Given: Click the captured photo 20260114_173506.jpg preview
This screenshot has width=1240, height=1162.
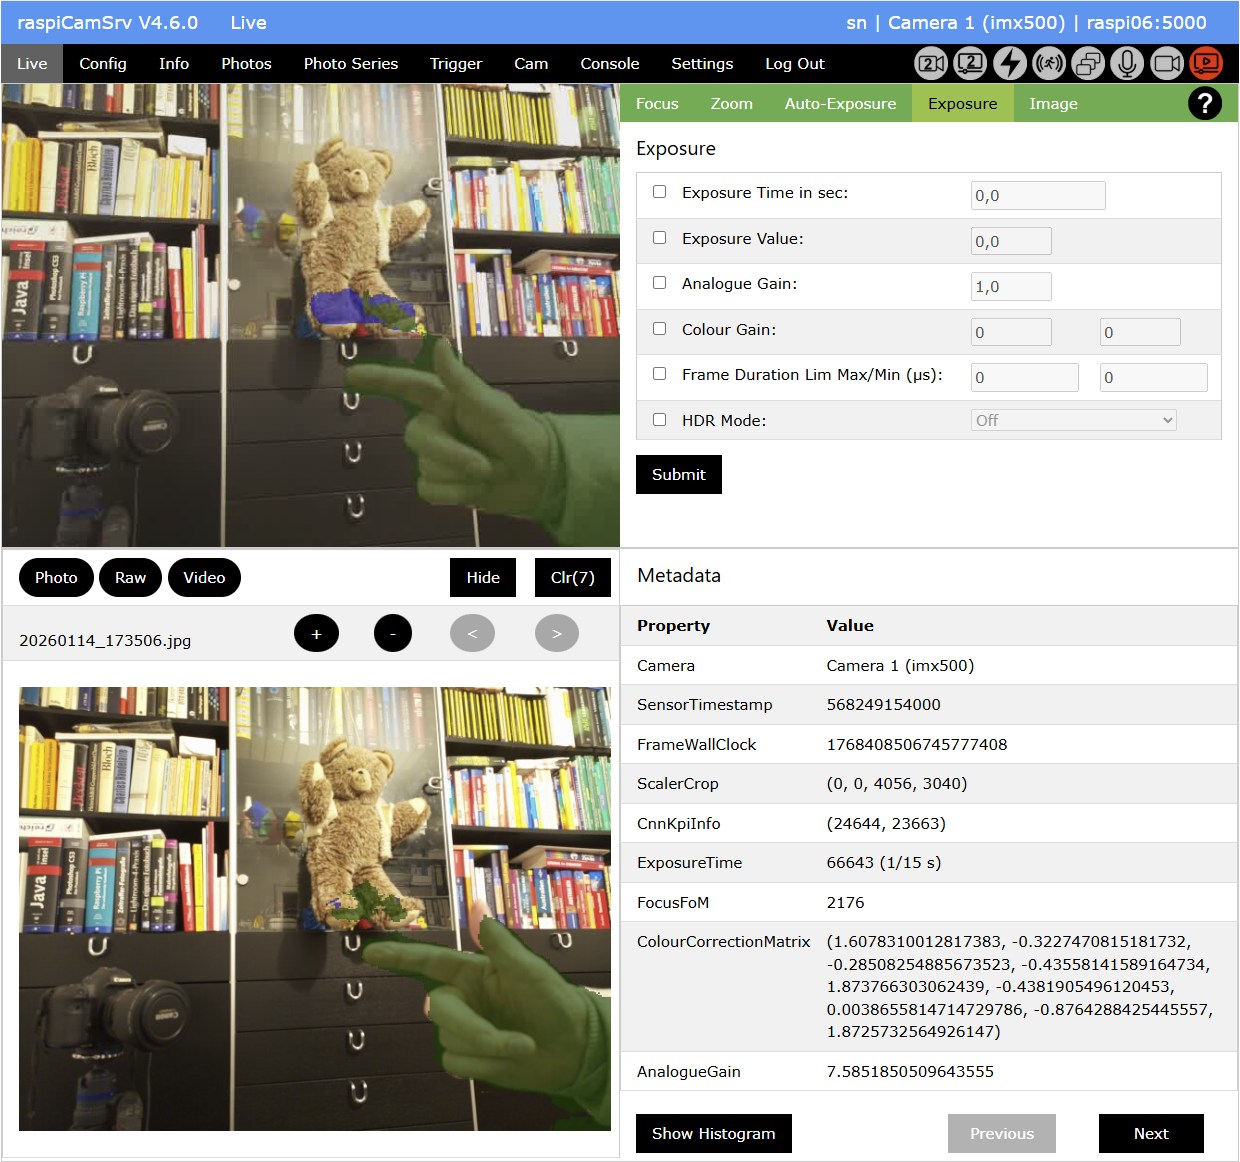Looking at the screenshot, I should 314,908.
